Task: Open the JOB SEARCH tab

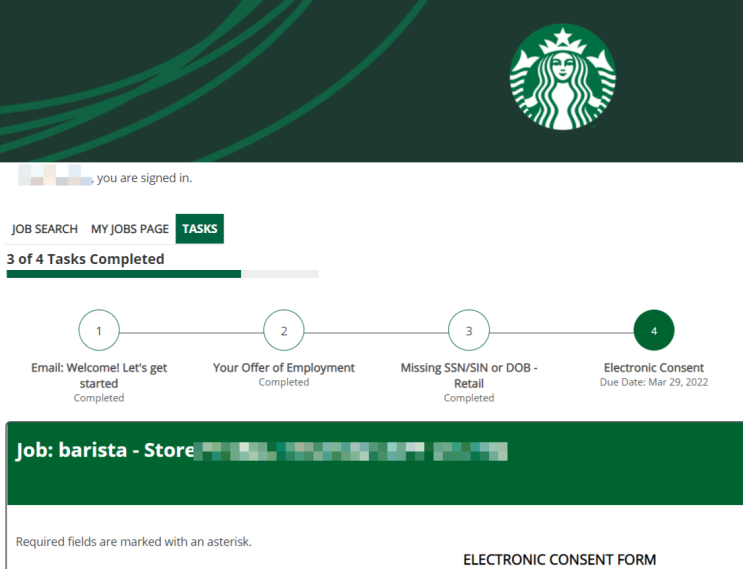Action: (45, 229)
